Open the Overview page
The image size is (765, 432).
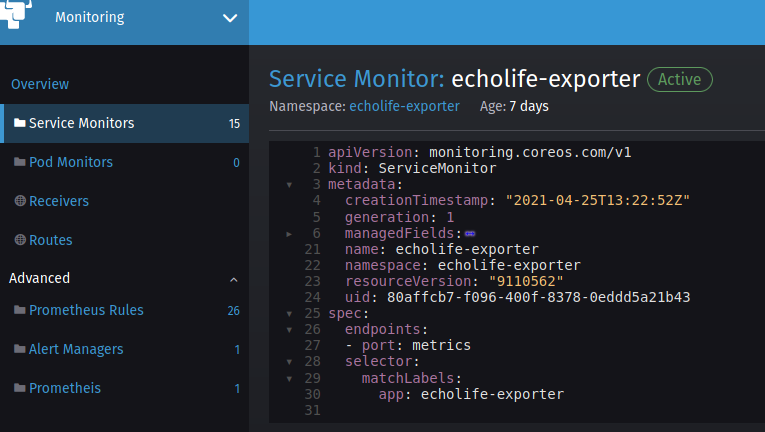[40, 84]
